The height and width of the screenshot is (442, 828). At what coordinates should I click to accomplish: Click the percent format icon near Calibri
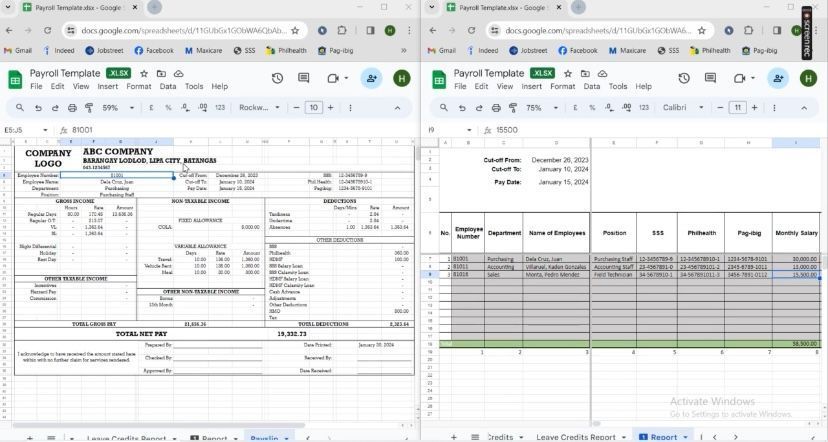[x=592, y=108]
